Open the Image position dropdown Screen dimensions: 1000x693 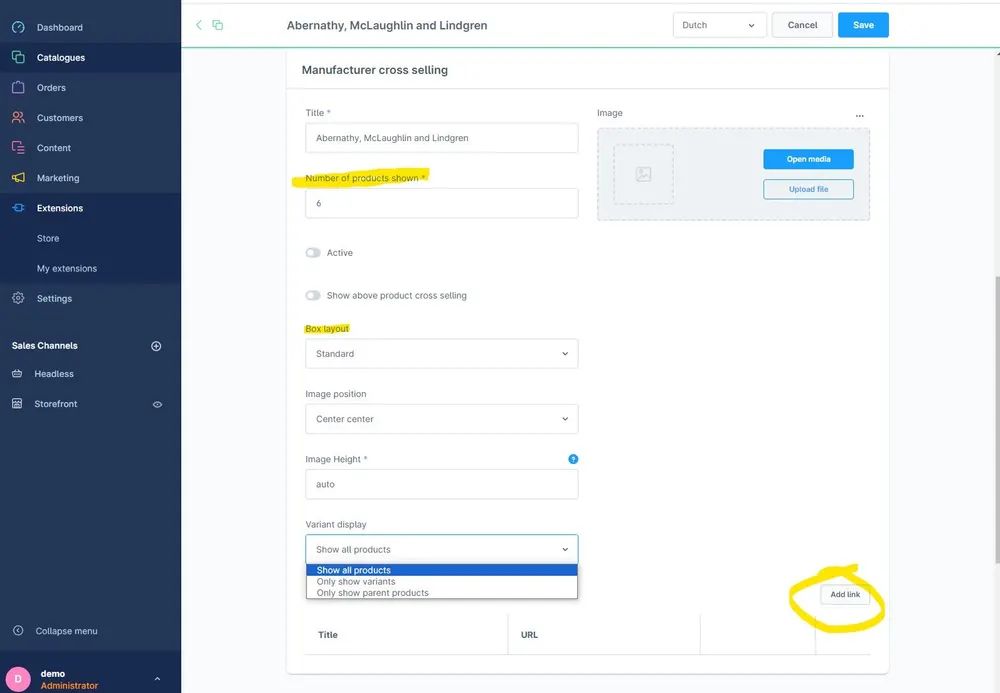(x=441, y=419)
